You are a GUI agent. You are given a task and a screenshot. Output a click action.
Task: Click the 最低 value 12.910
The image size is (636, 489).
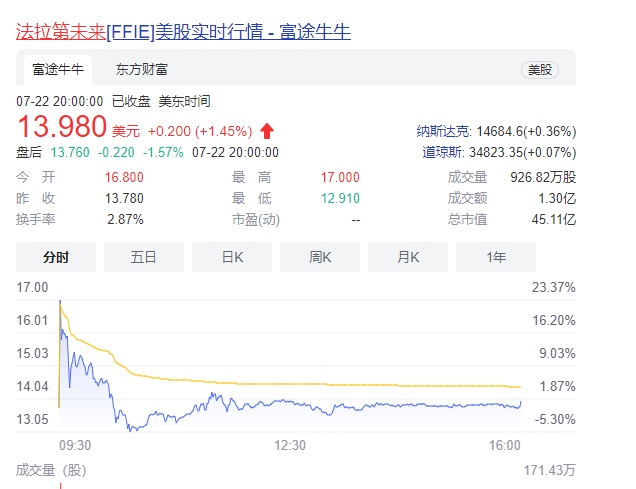(x=340, y=198)
